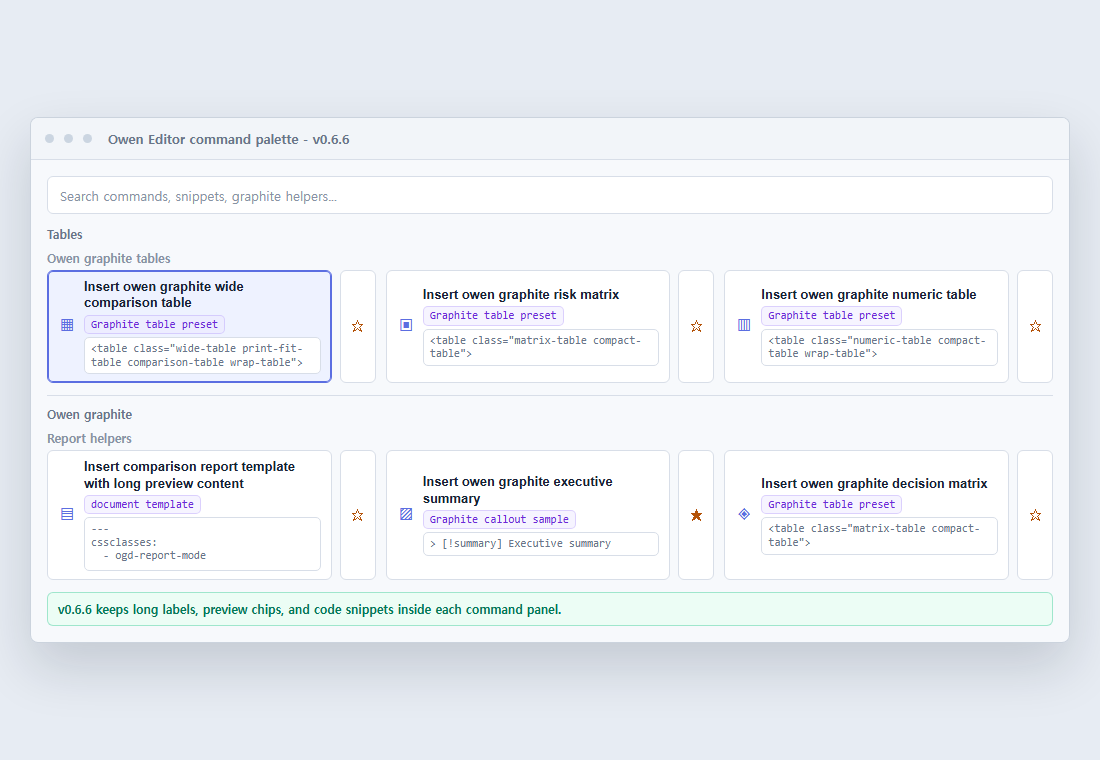Click the numeric-table compact-table code snippet
This screenshot has width=1100, height=760.
click(879, 347)
